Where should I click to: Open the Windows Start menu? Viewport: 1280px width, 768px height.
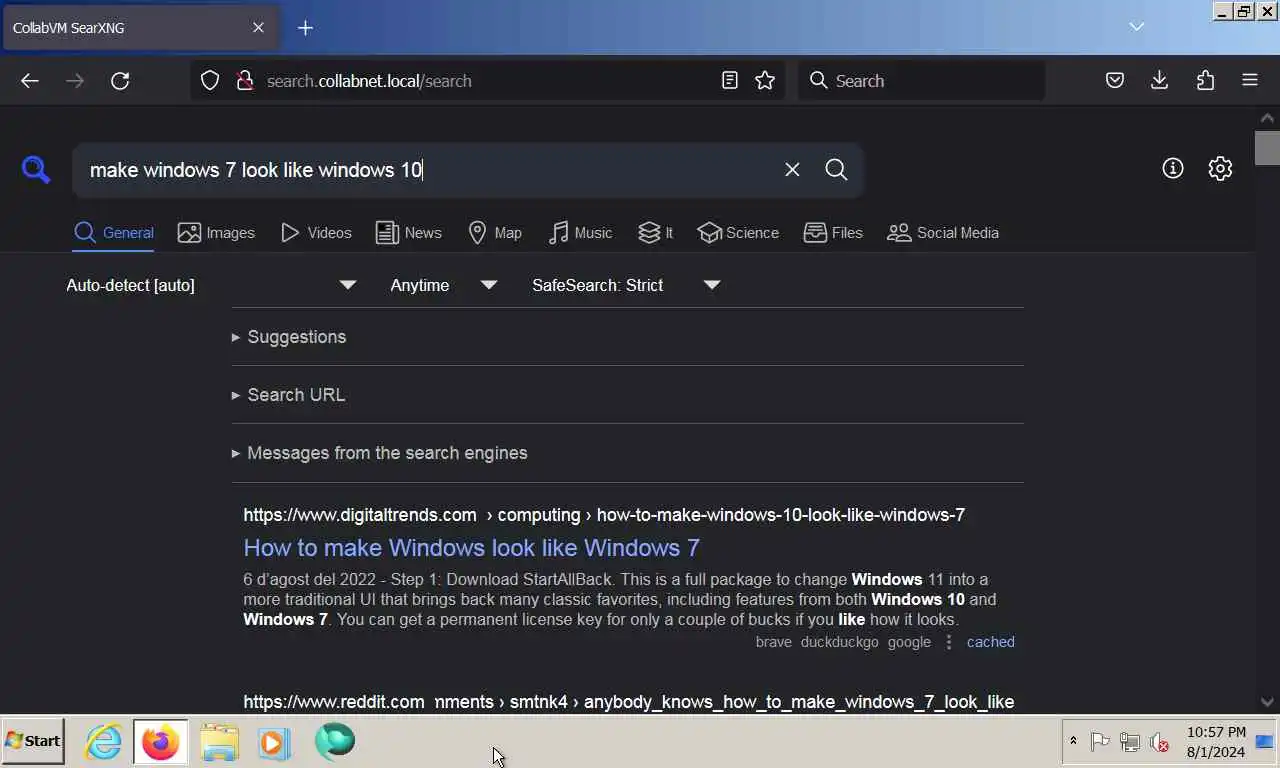pyautogui.click(x=33, y=741)
